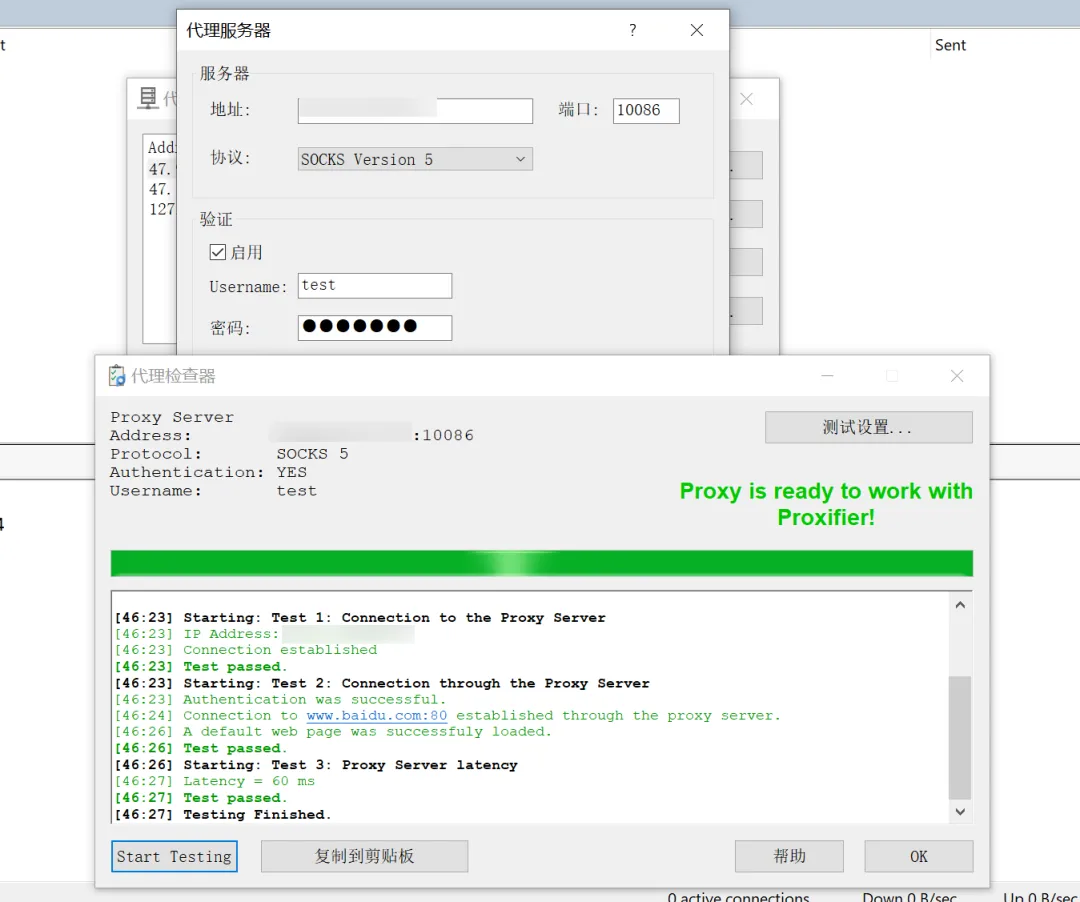
Task: Click 'Connection established' log line
Action: click(x=246, y=649)
